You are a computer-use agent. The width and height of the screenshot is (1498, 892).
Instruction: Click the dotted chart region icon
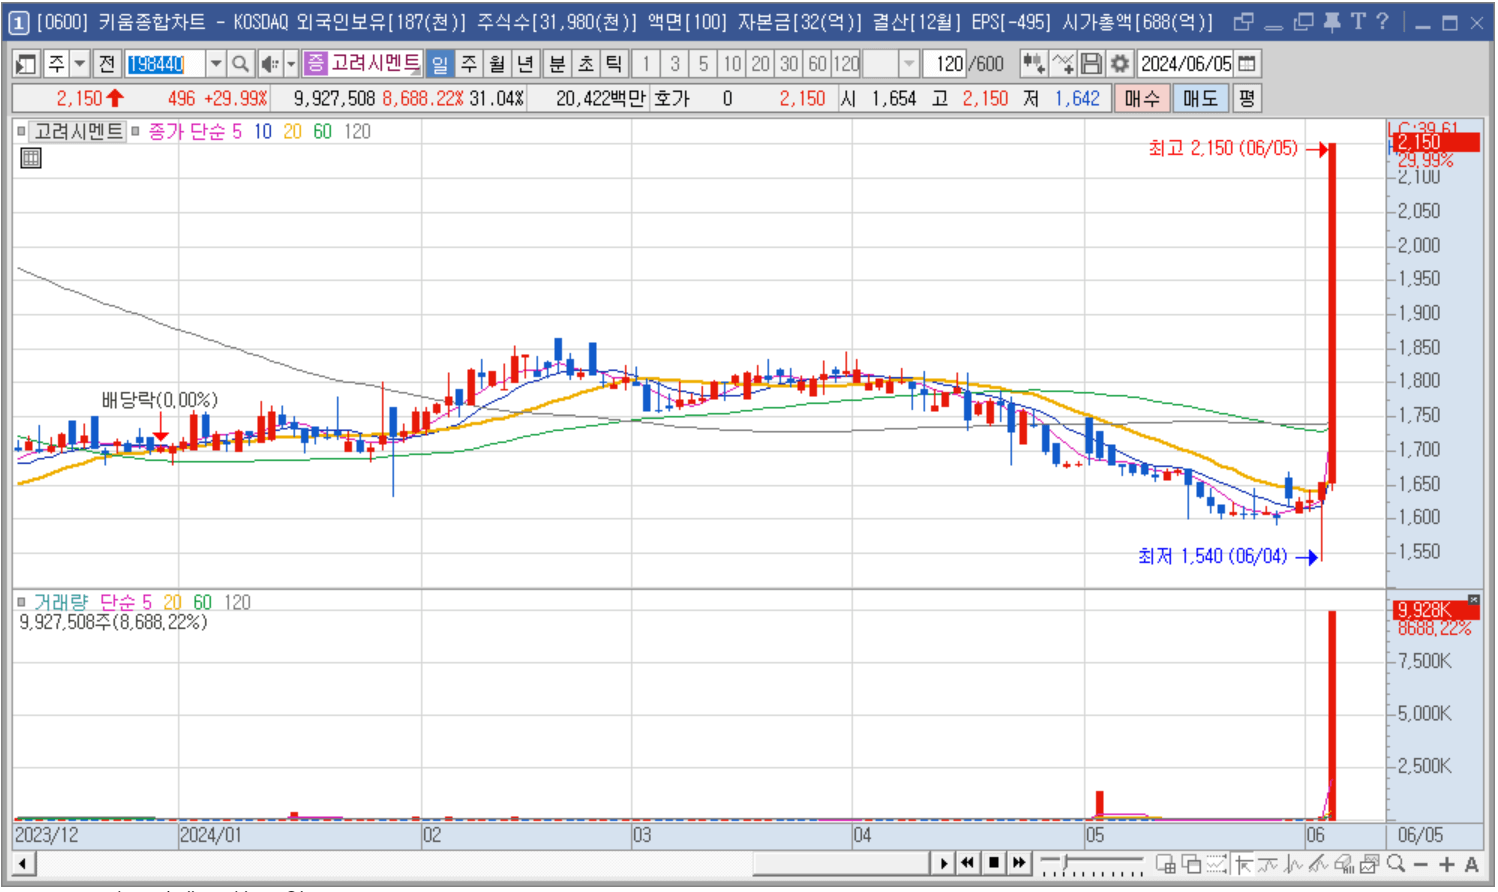[1216, 864]
